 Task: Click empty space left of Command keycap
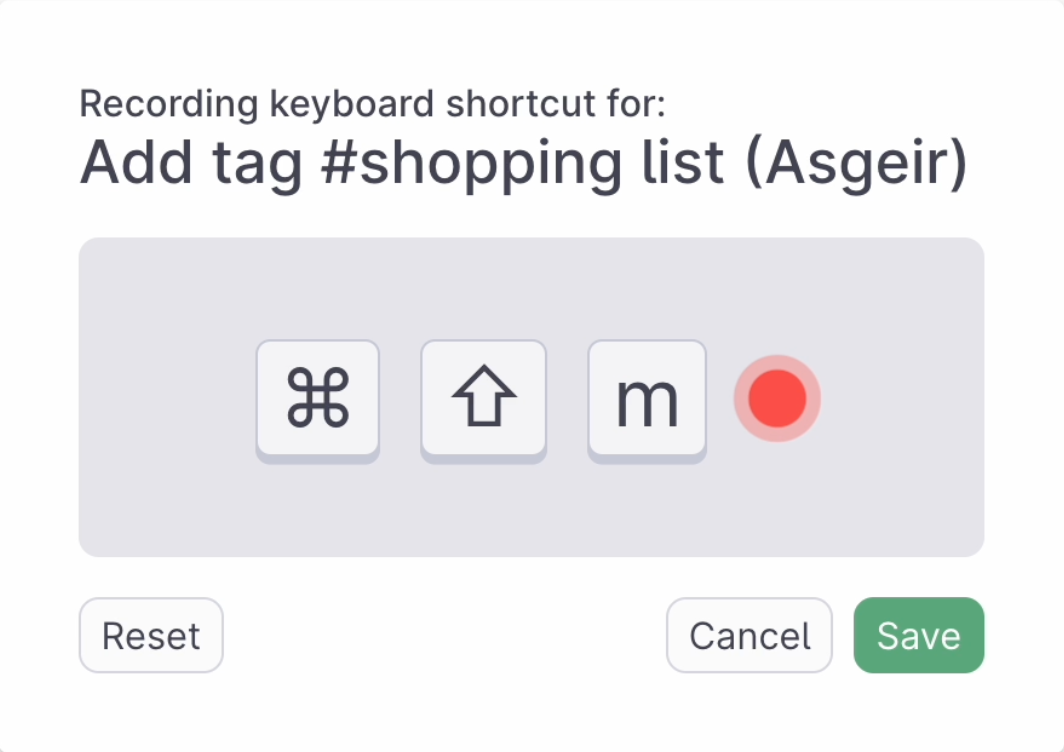point(166,398)
